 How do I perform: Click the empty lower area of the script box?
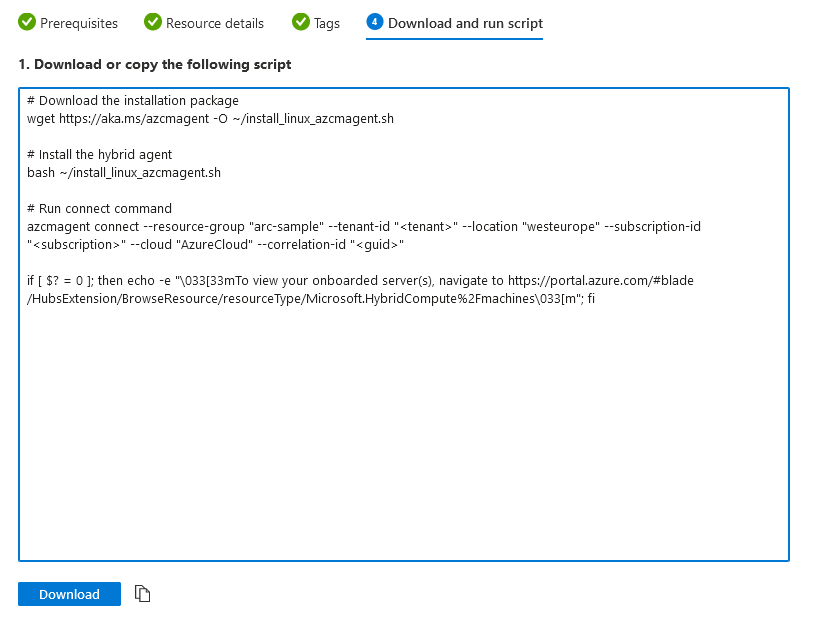(404, 433)
